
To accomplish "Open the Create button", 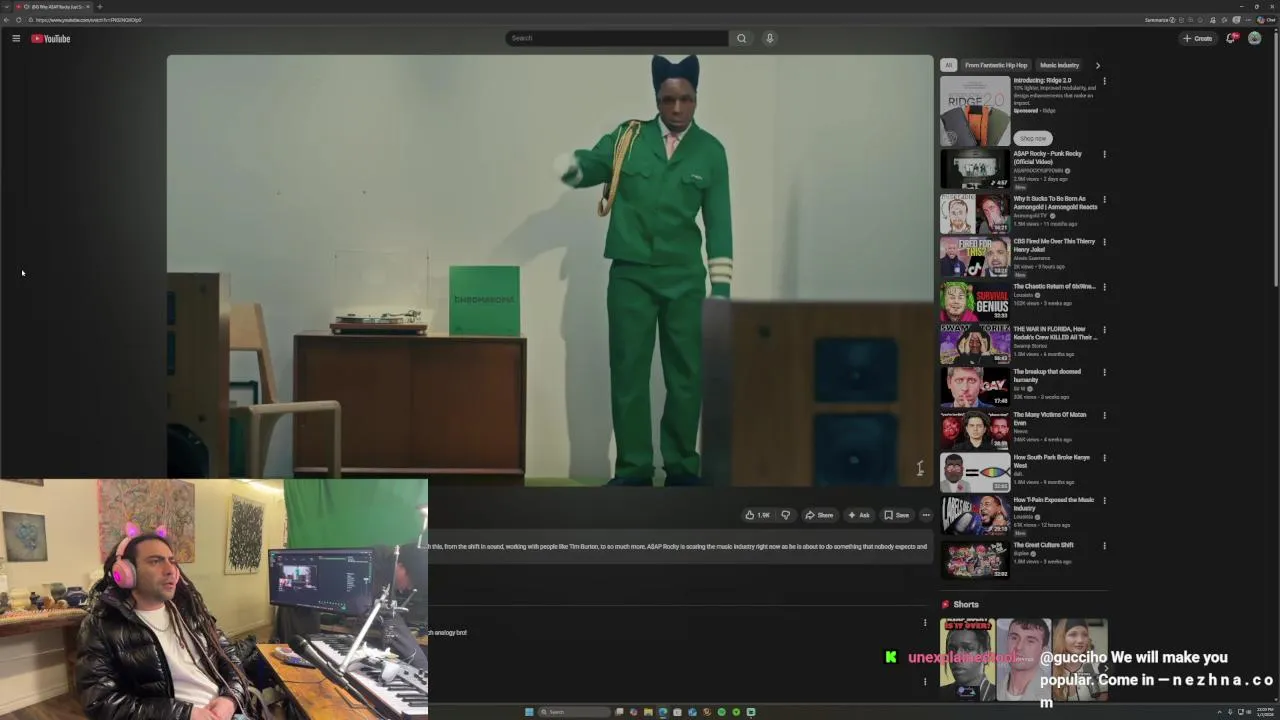I will [x=1197, y=38].
